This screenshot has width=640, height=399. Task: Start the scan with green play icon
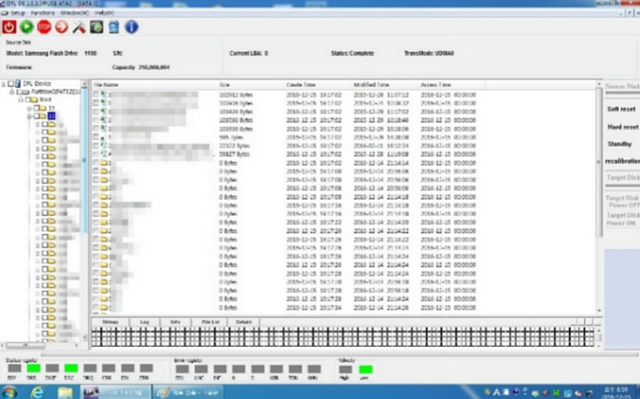27,27
